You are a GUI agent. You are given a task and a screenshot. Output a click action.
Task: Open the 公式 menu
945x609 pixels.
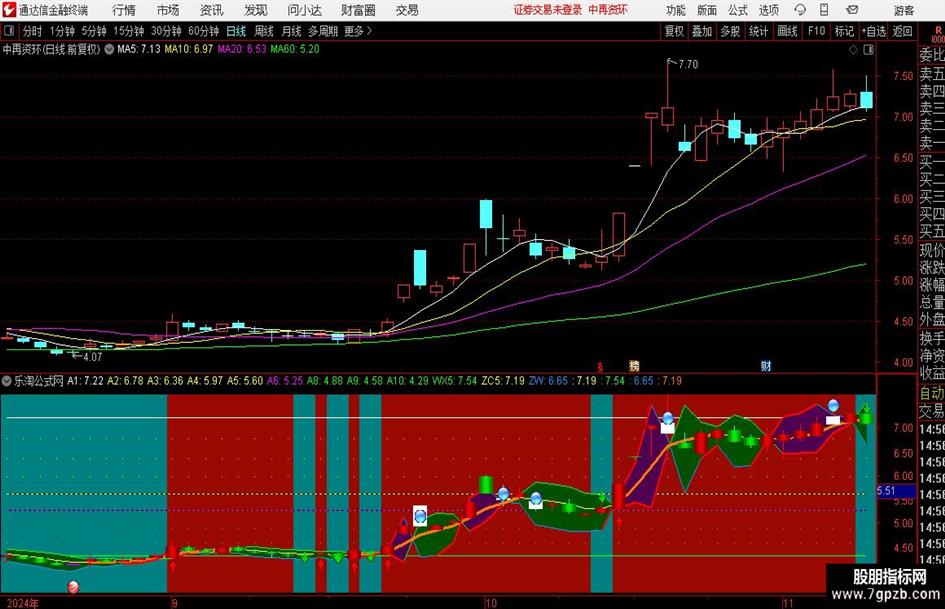[x=738, y=10]
